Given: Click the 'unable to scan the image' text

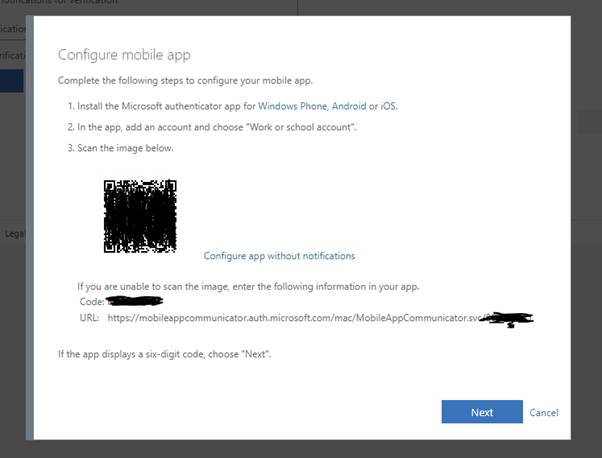Looking at the screenshot, I should tap(248, 287).
